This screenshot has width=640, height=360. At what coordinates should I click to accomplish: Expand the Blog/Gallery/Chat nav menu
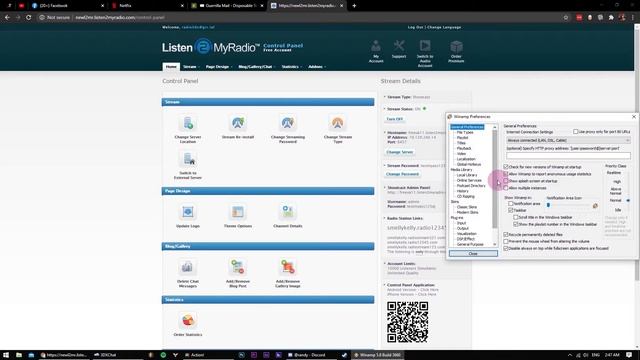click(x=257, y=67)
